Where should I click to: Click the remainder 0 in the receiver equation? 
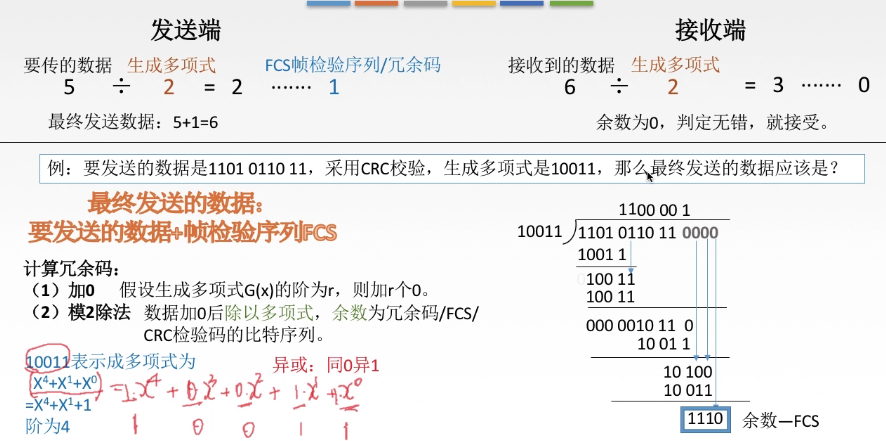click(863, 86)
